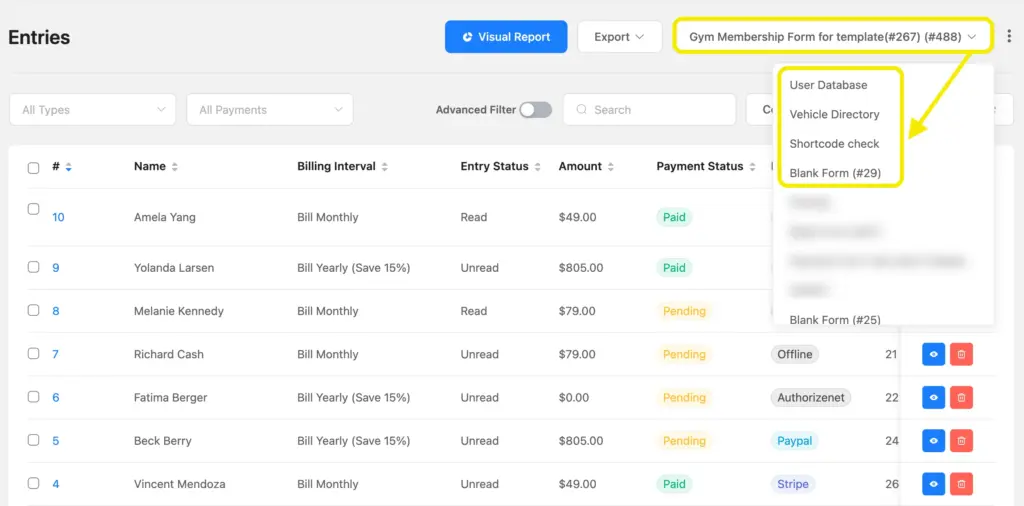Viewport: 1024px width, 506px height.
Task: Select all entries with header checkbox
Action: coord(33,167)
